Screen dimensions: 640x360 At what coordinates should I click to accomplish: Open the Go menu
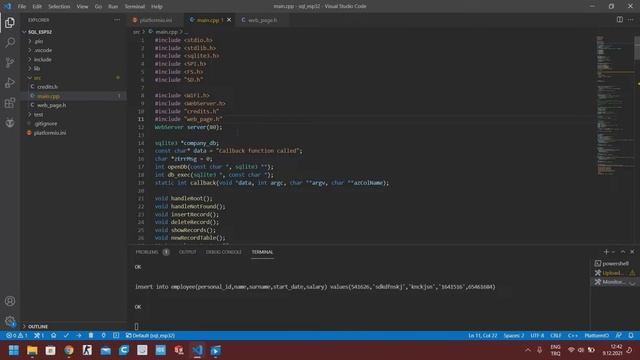tap(98, 7)
